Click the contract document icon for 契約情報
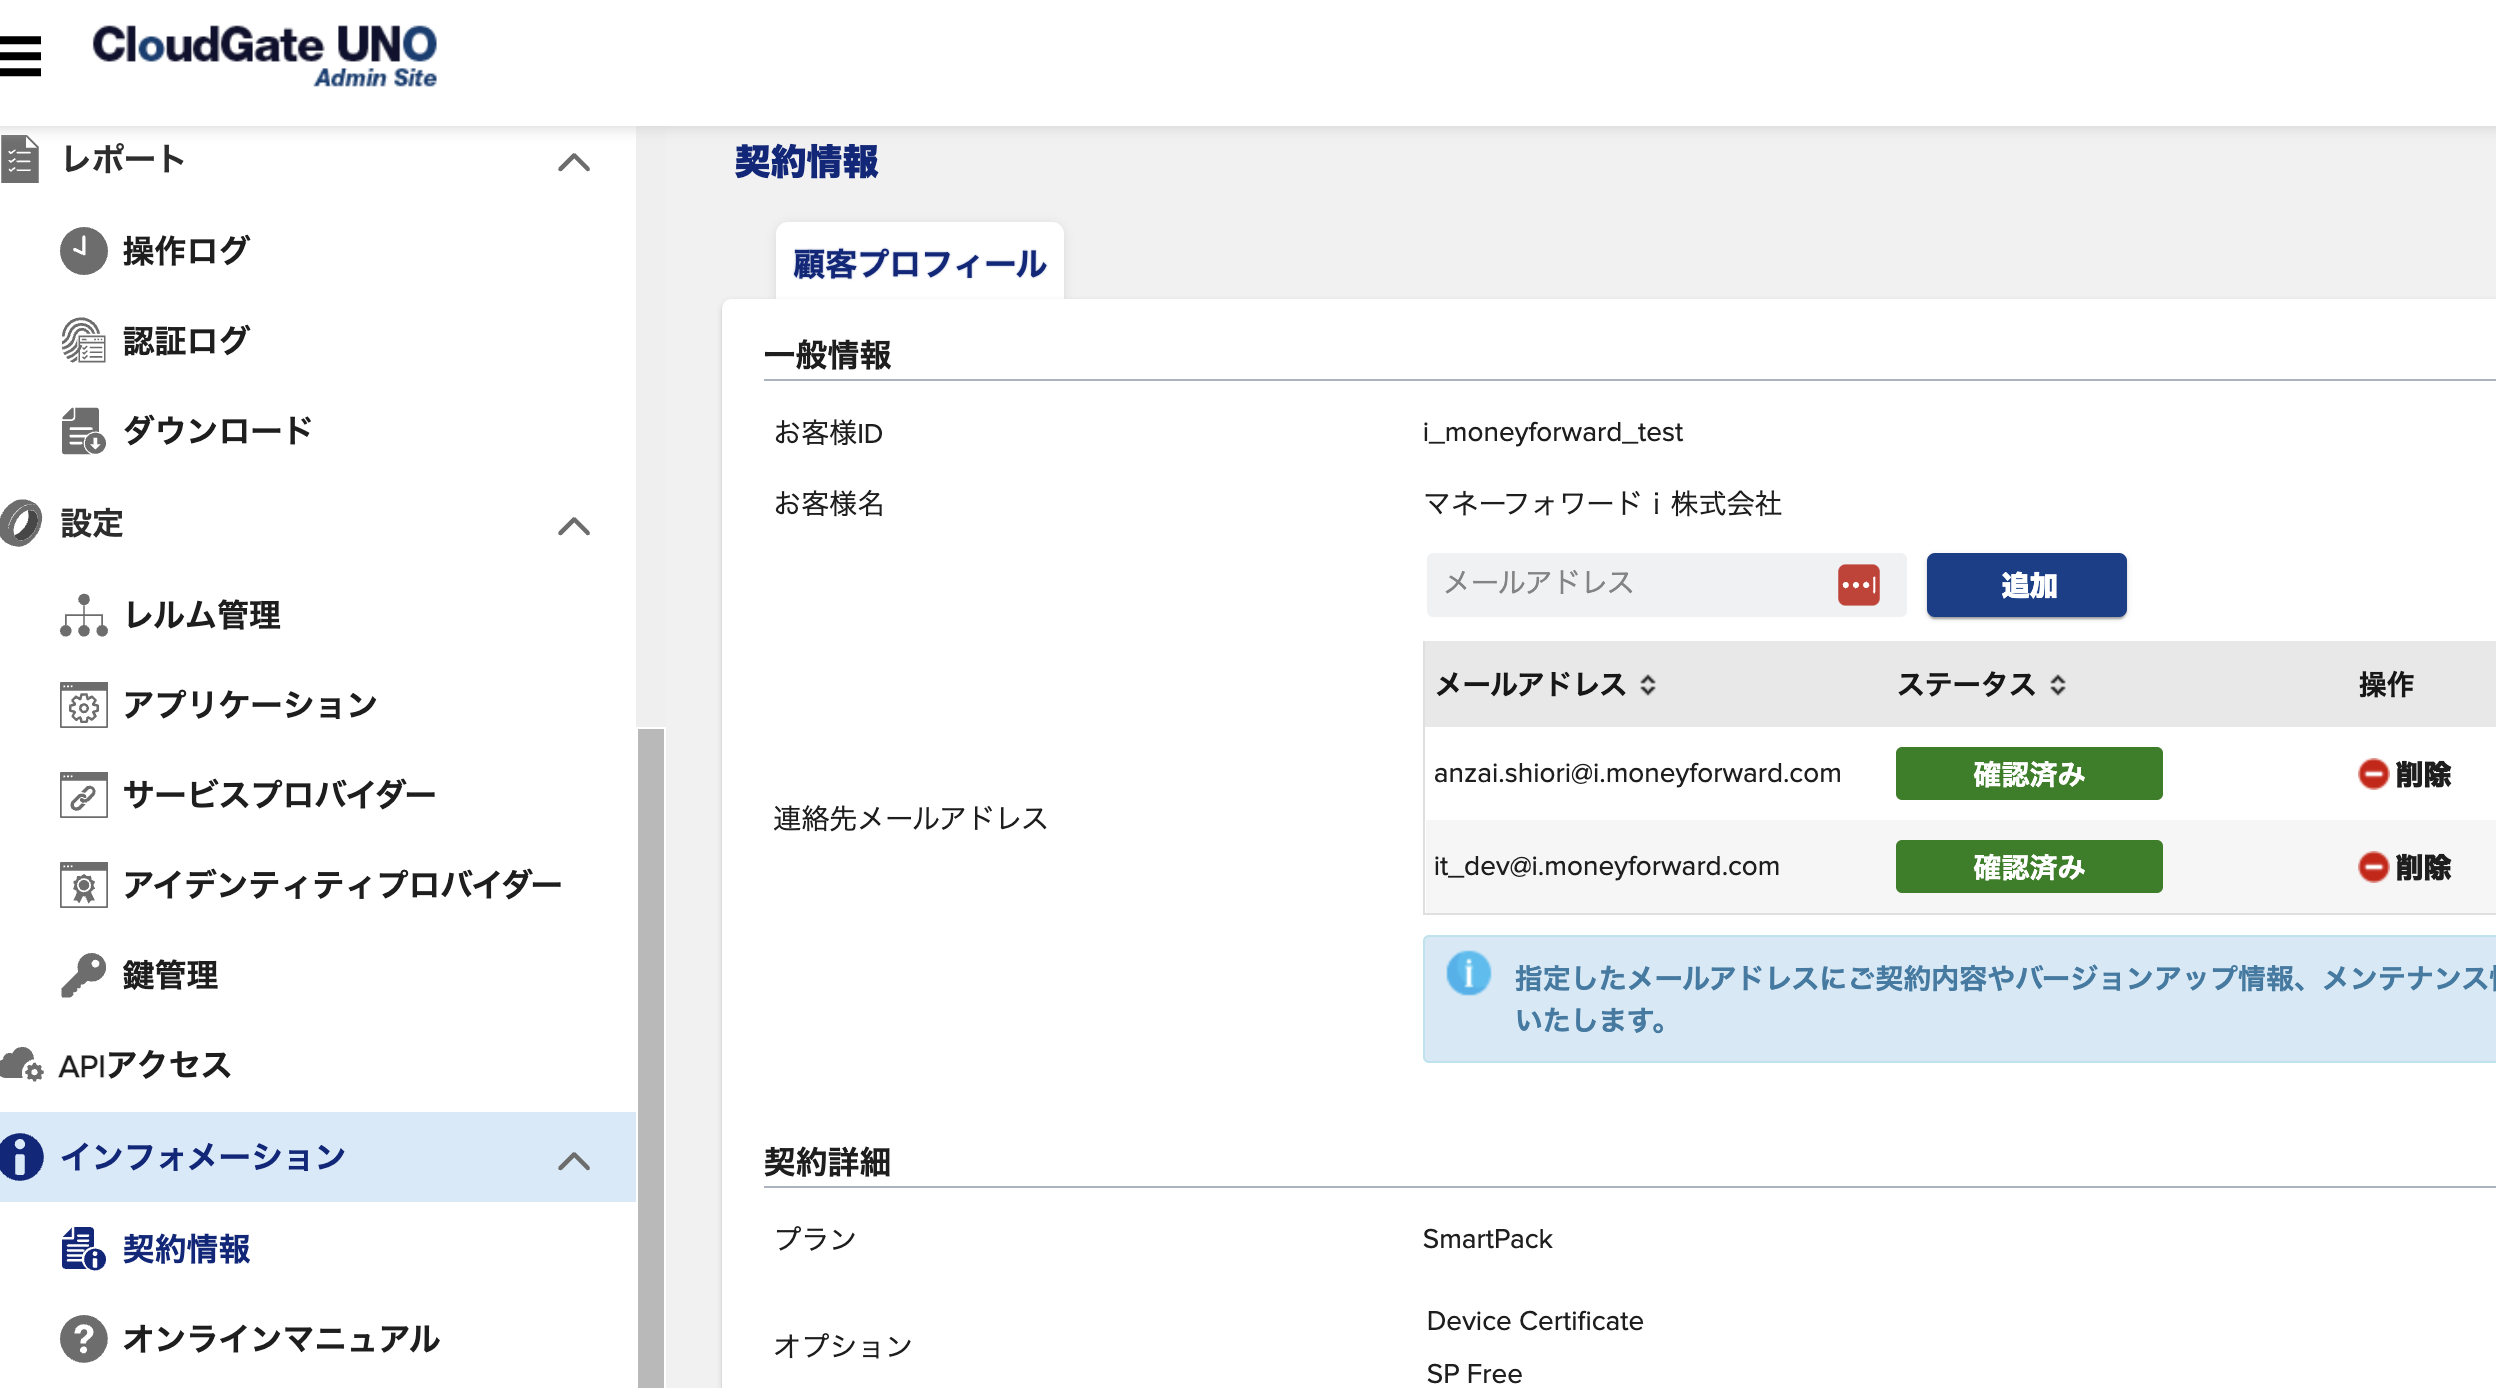 click(83, 1249)
